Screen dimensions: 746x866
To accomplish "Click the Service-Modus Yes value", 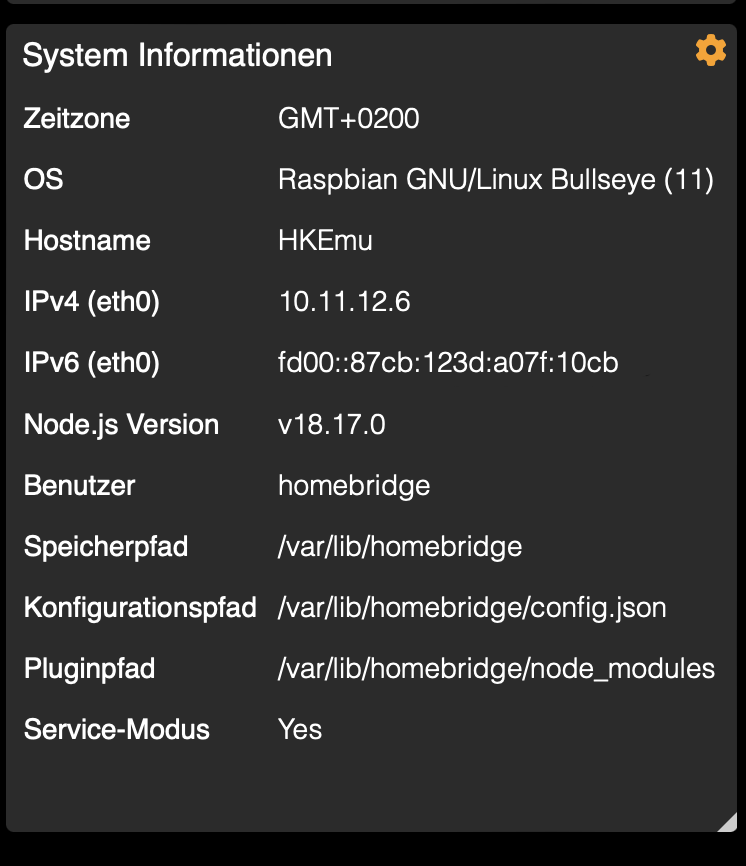I will (x=300, y=729).
